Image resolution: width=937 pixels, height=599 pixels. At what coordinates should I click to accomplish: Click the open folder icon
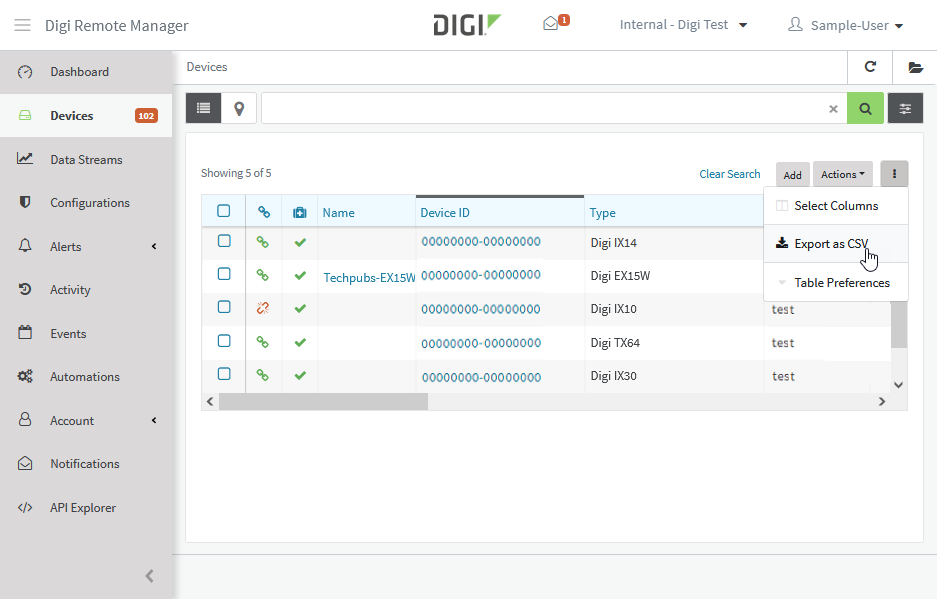915,67
